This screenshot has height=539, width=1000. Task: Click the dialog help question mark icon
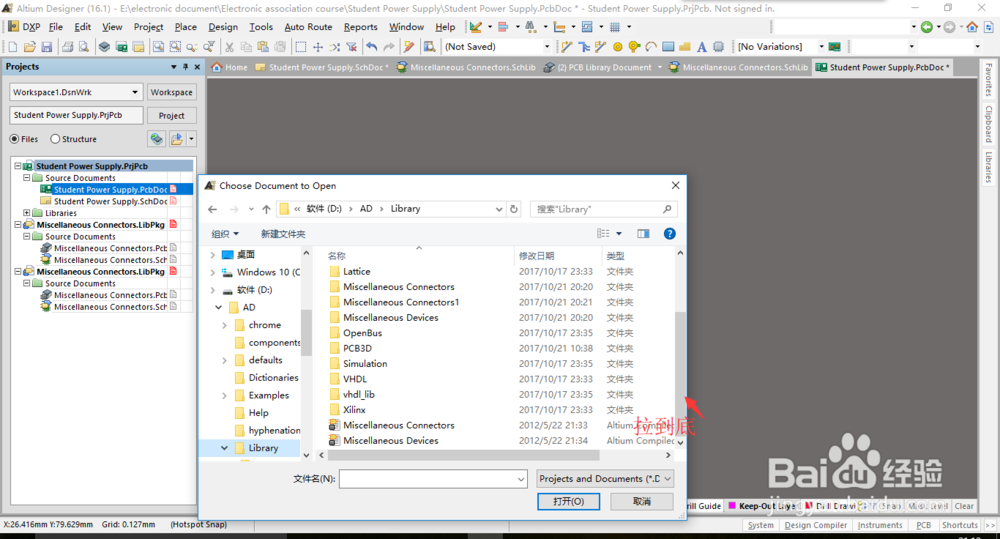tap(669, 233)
